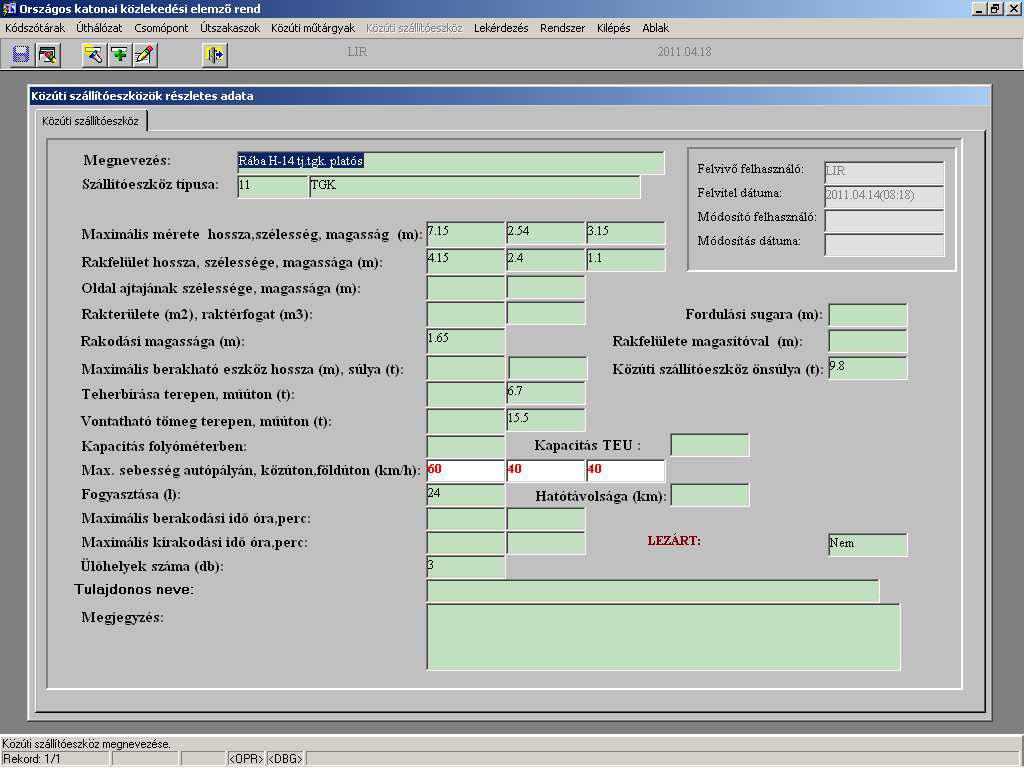Click the exit door toolbar icon
Image resolution: width=1024 pixels, height=768 pixels.
215,54
